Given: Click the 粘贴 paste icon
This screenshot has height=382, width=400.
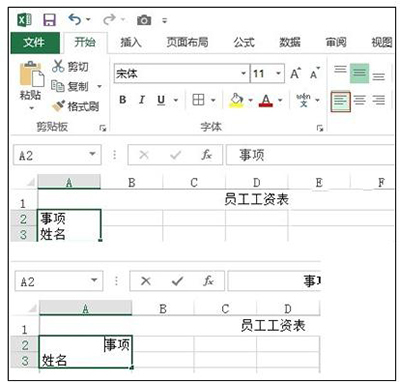Looking at the screenshot, I should pyautogui.click(x=31, y=74).
